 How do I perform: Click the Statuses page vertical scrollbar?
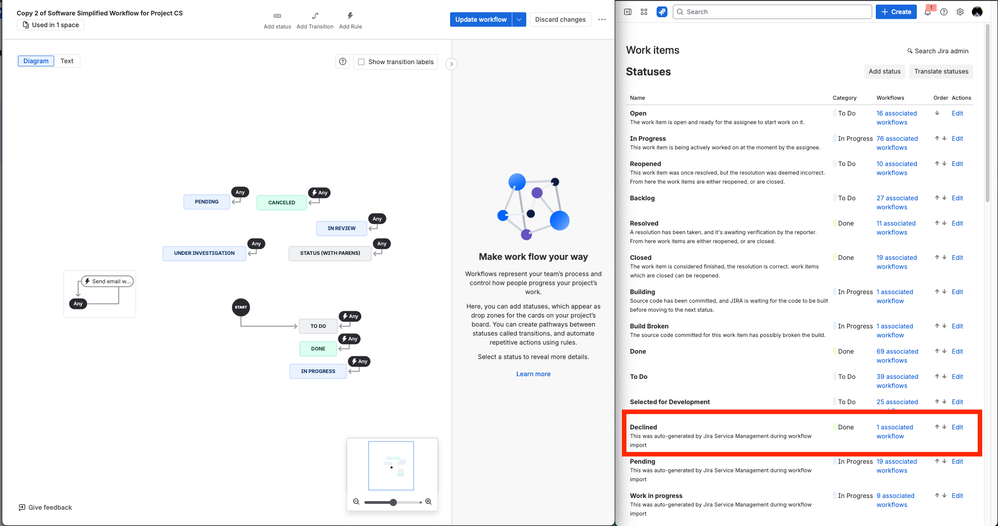(987, 115)
